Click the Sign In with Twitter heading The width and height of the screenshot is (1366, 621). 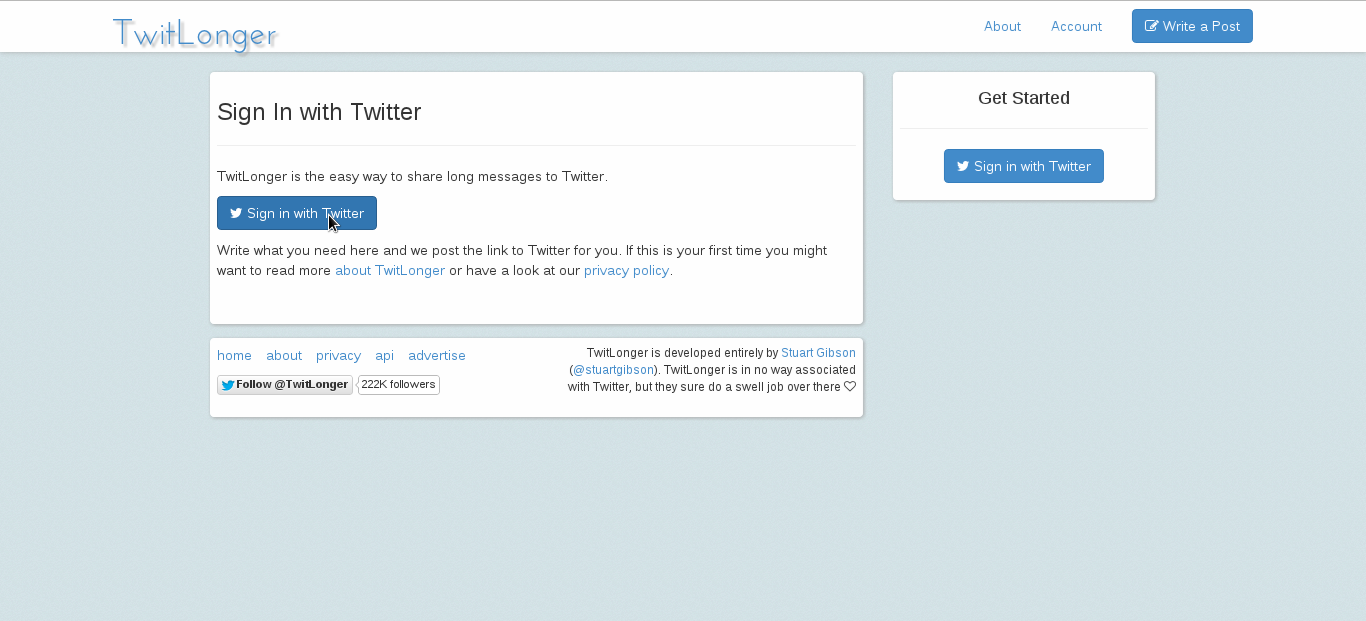319,112
